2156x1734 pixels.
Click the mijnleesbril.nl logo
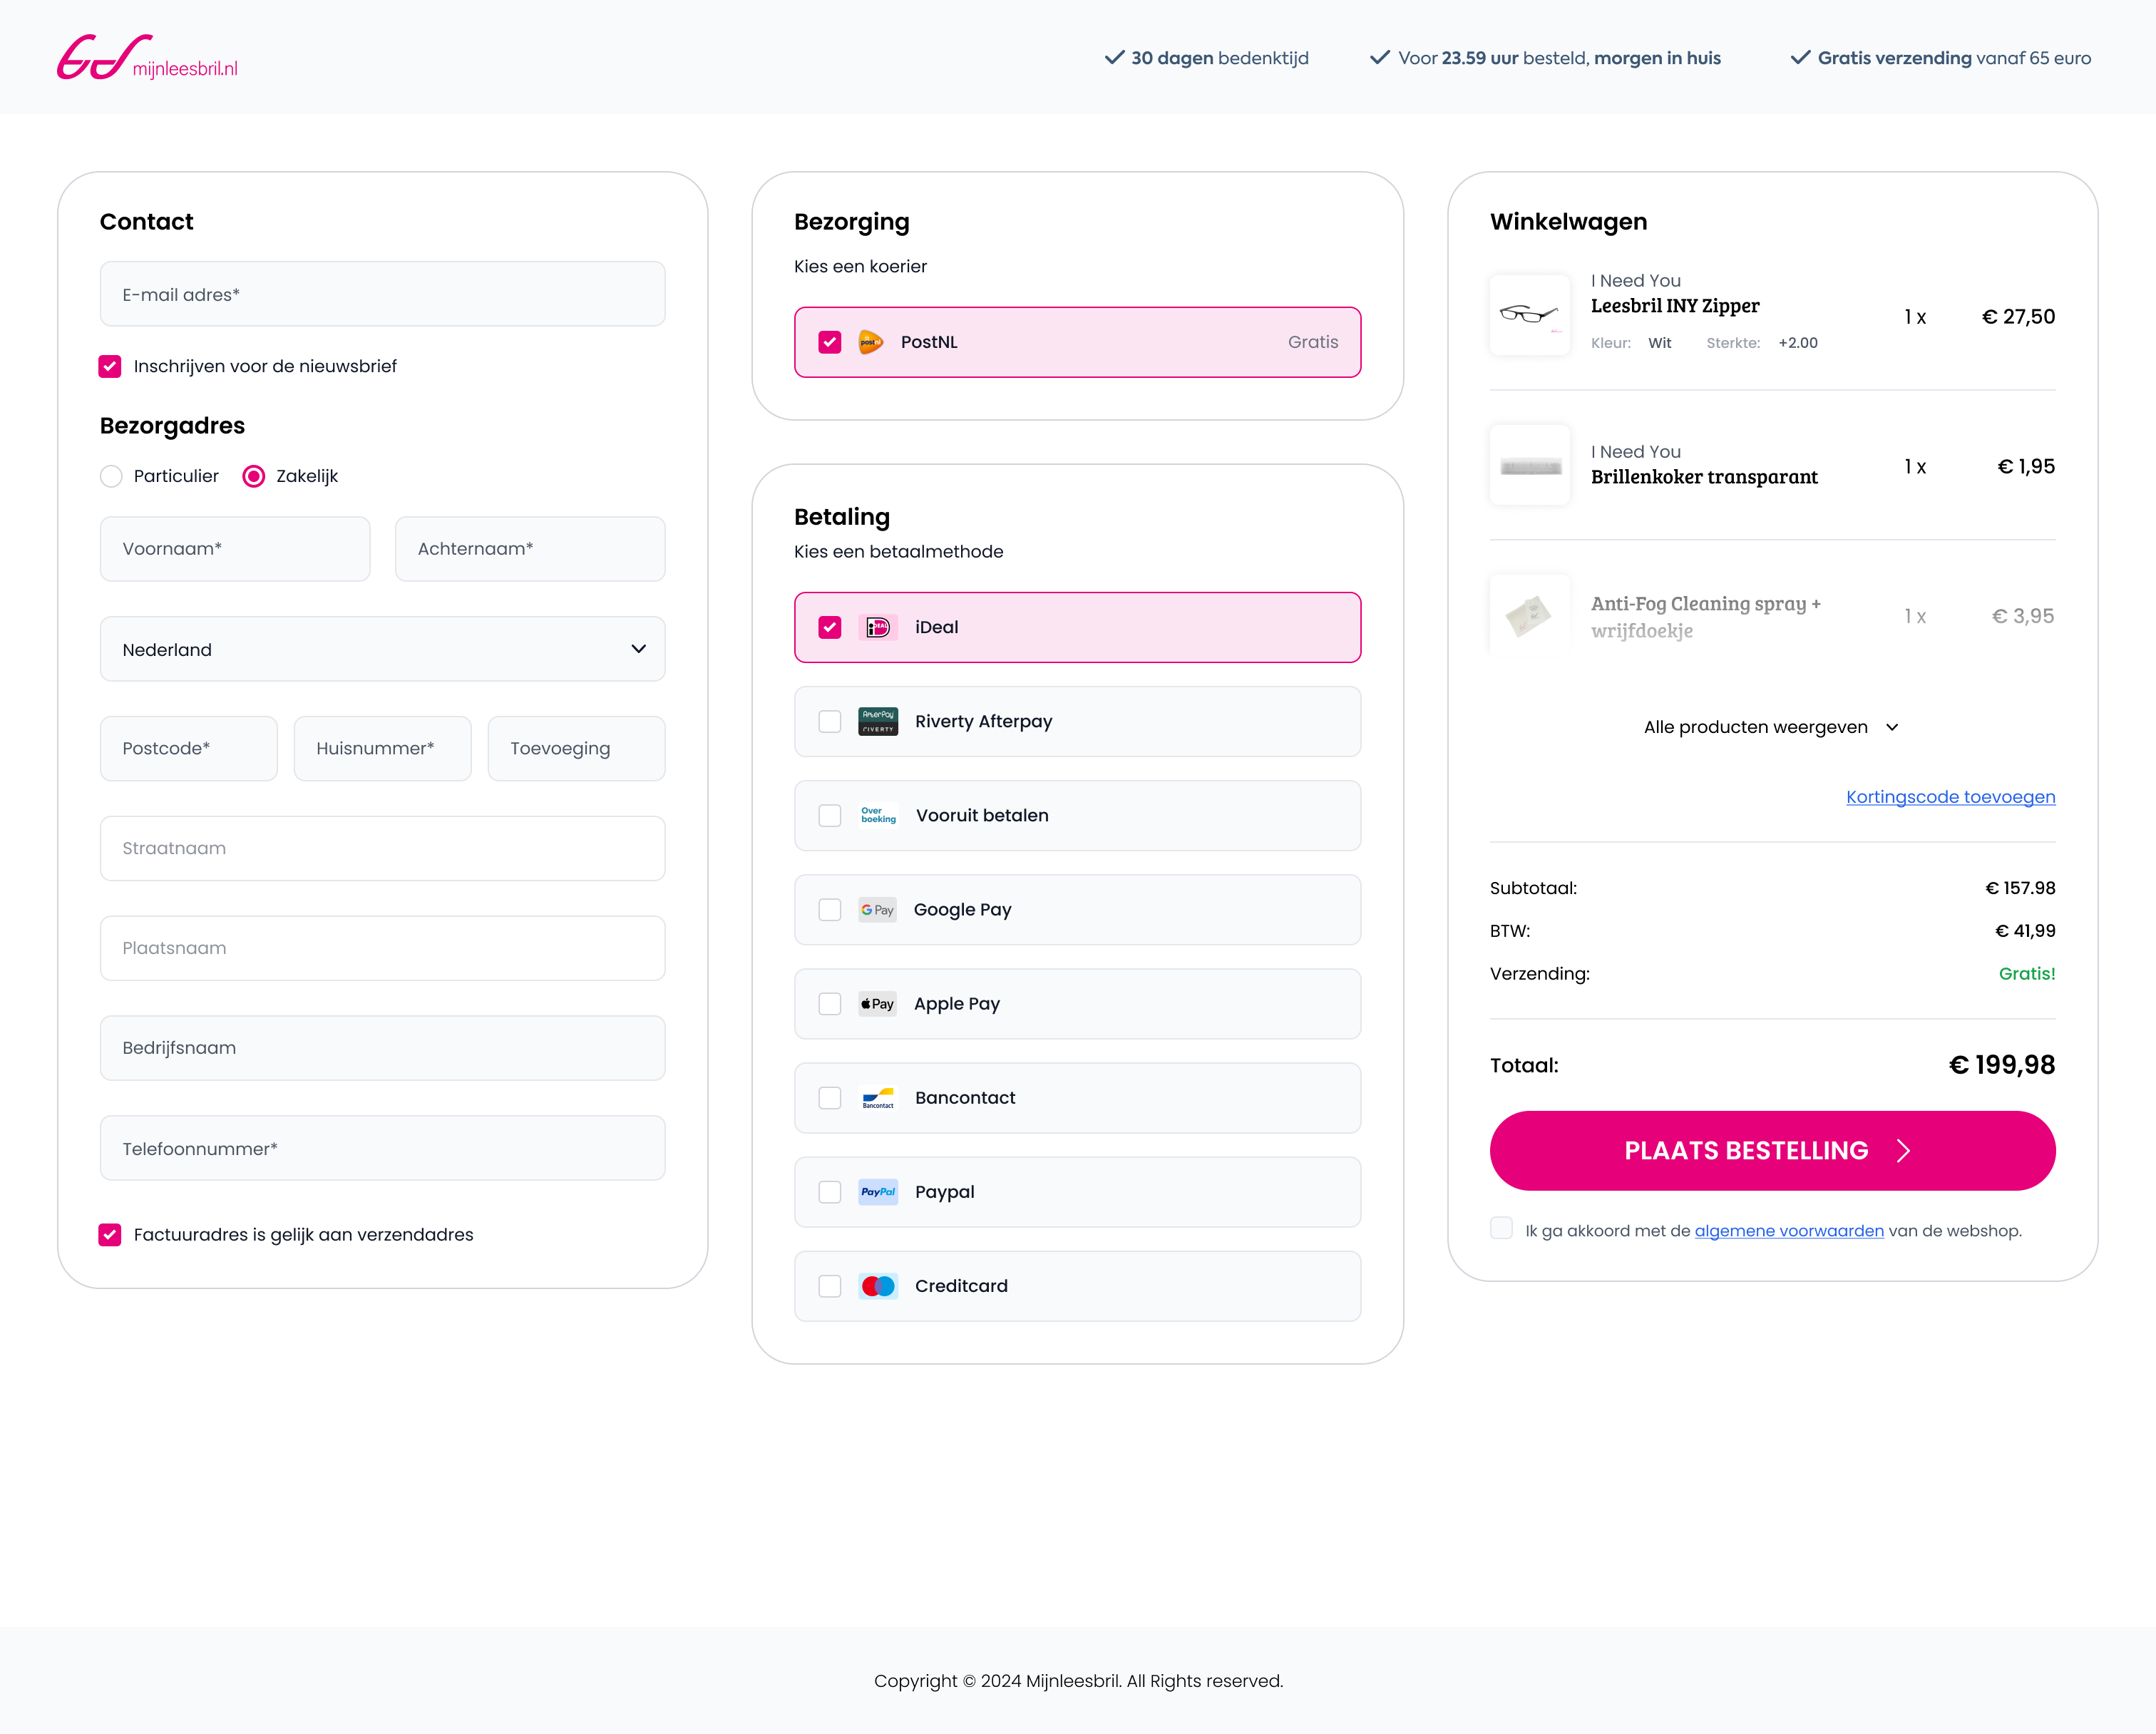[147, 56]
